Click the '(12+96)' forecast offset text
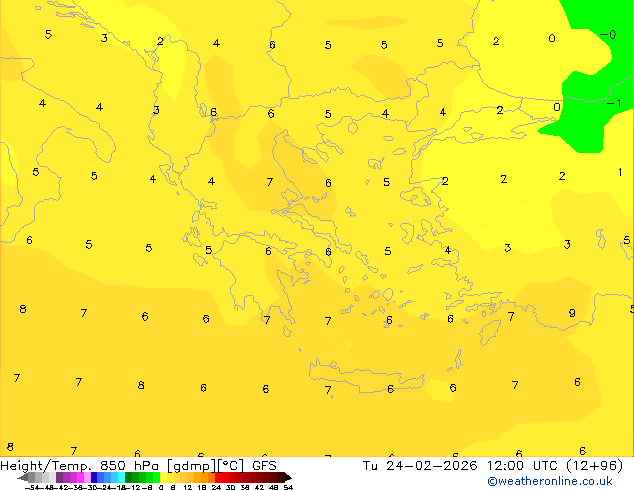The image size is (634, 490). [x=594, y=465]
